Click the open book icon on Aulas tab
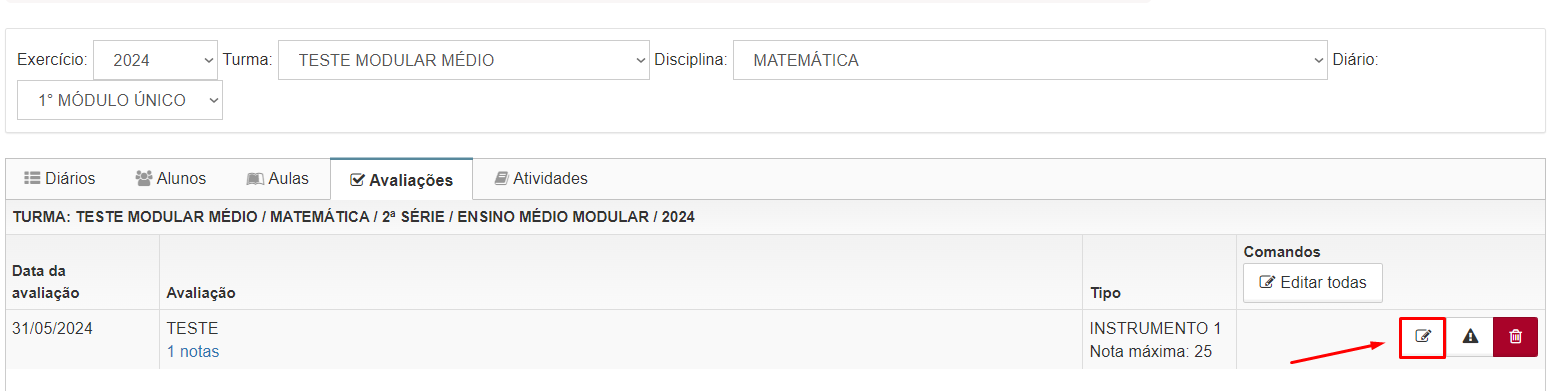Screen dimensions: 1559x391 (x=255, y=179)
